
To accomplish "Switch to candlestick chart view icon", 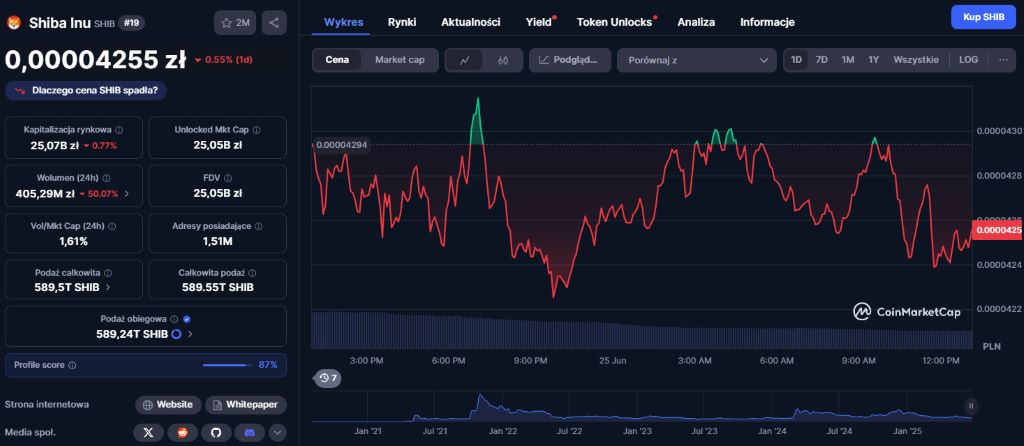I will click(502, 60).
